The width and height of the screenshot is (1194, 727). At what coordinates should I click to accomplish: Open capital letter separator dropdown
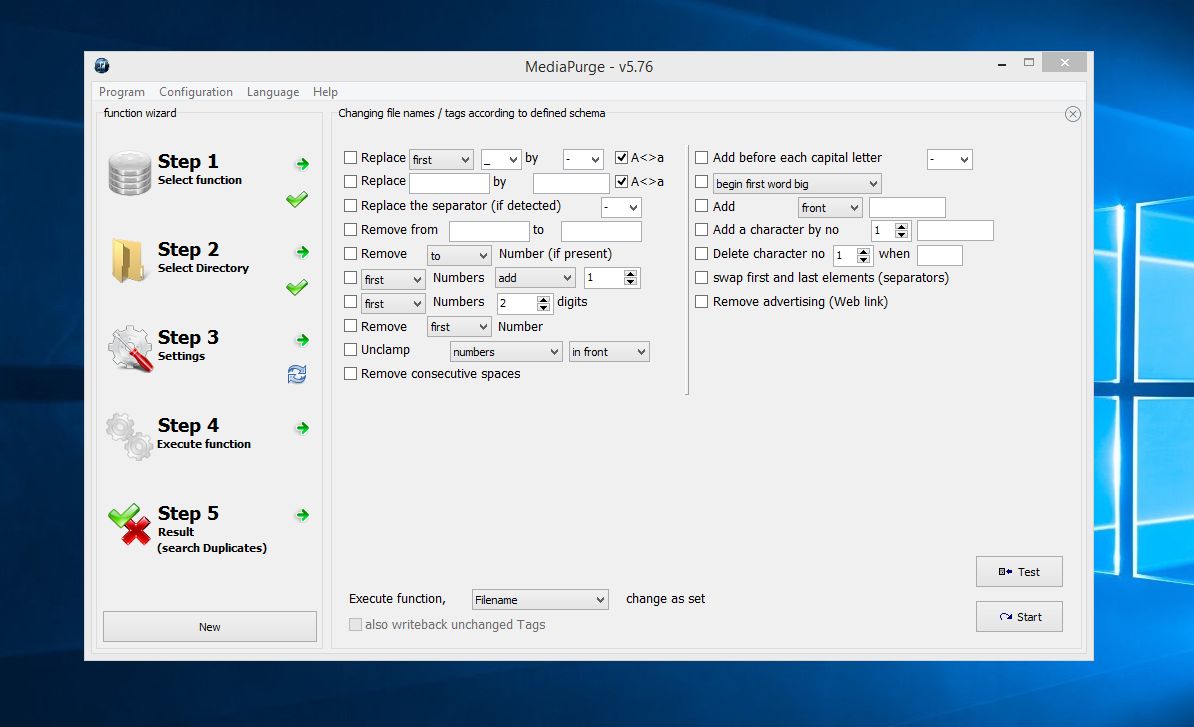(x=950, y=159)
